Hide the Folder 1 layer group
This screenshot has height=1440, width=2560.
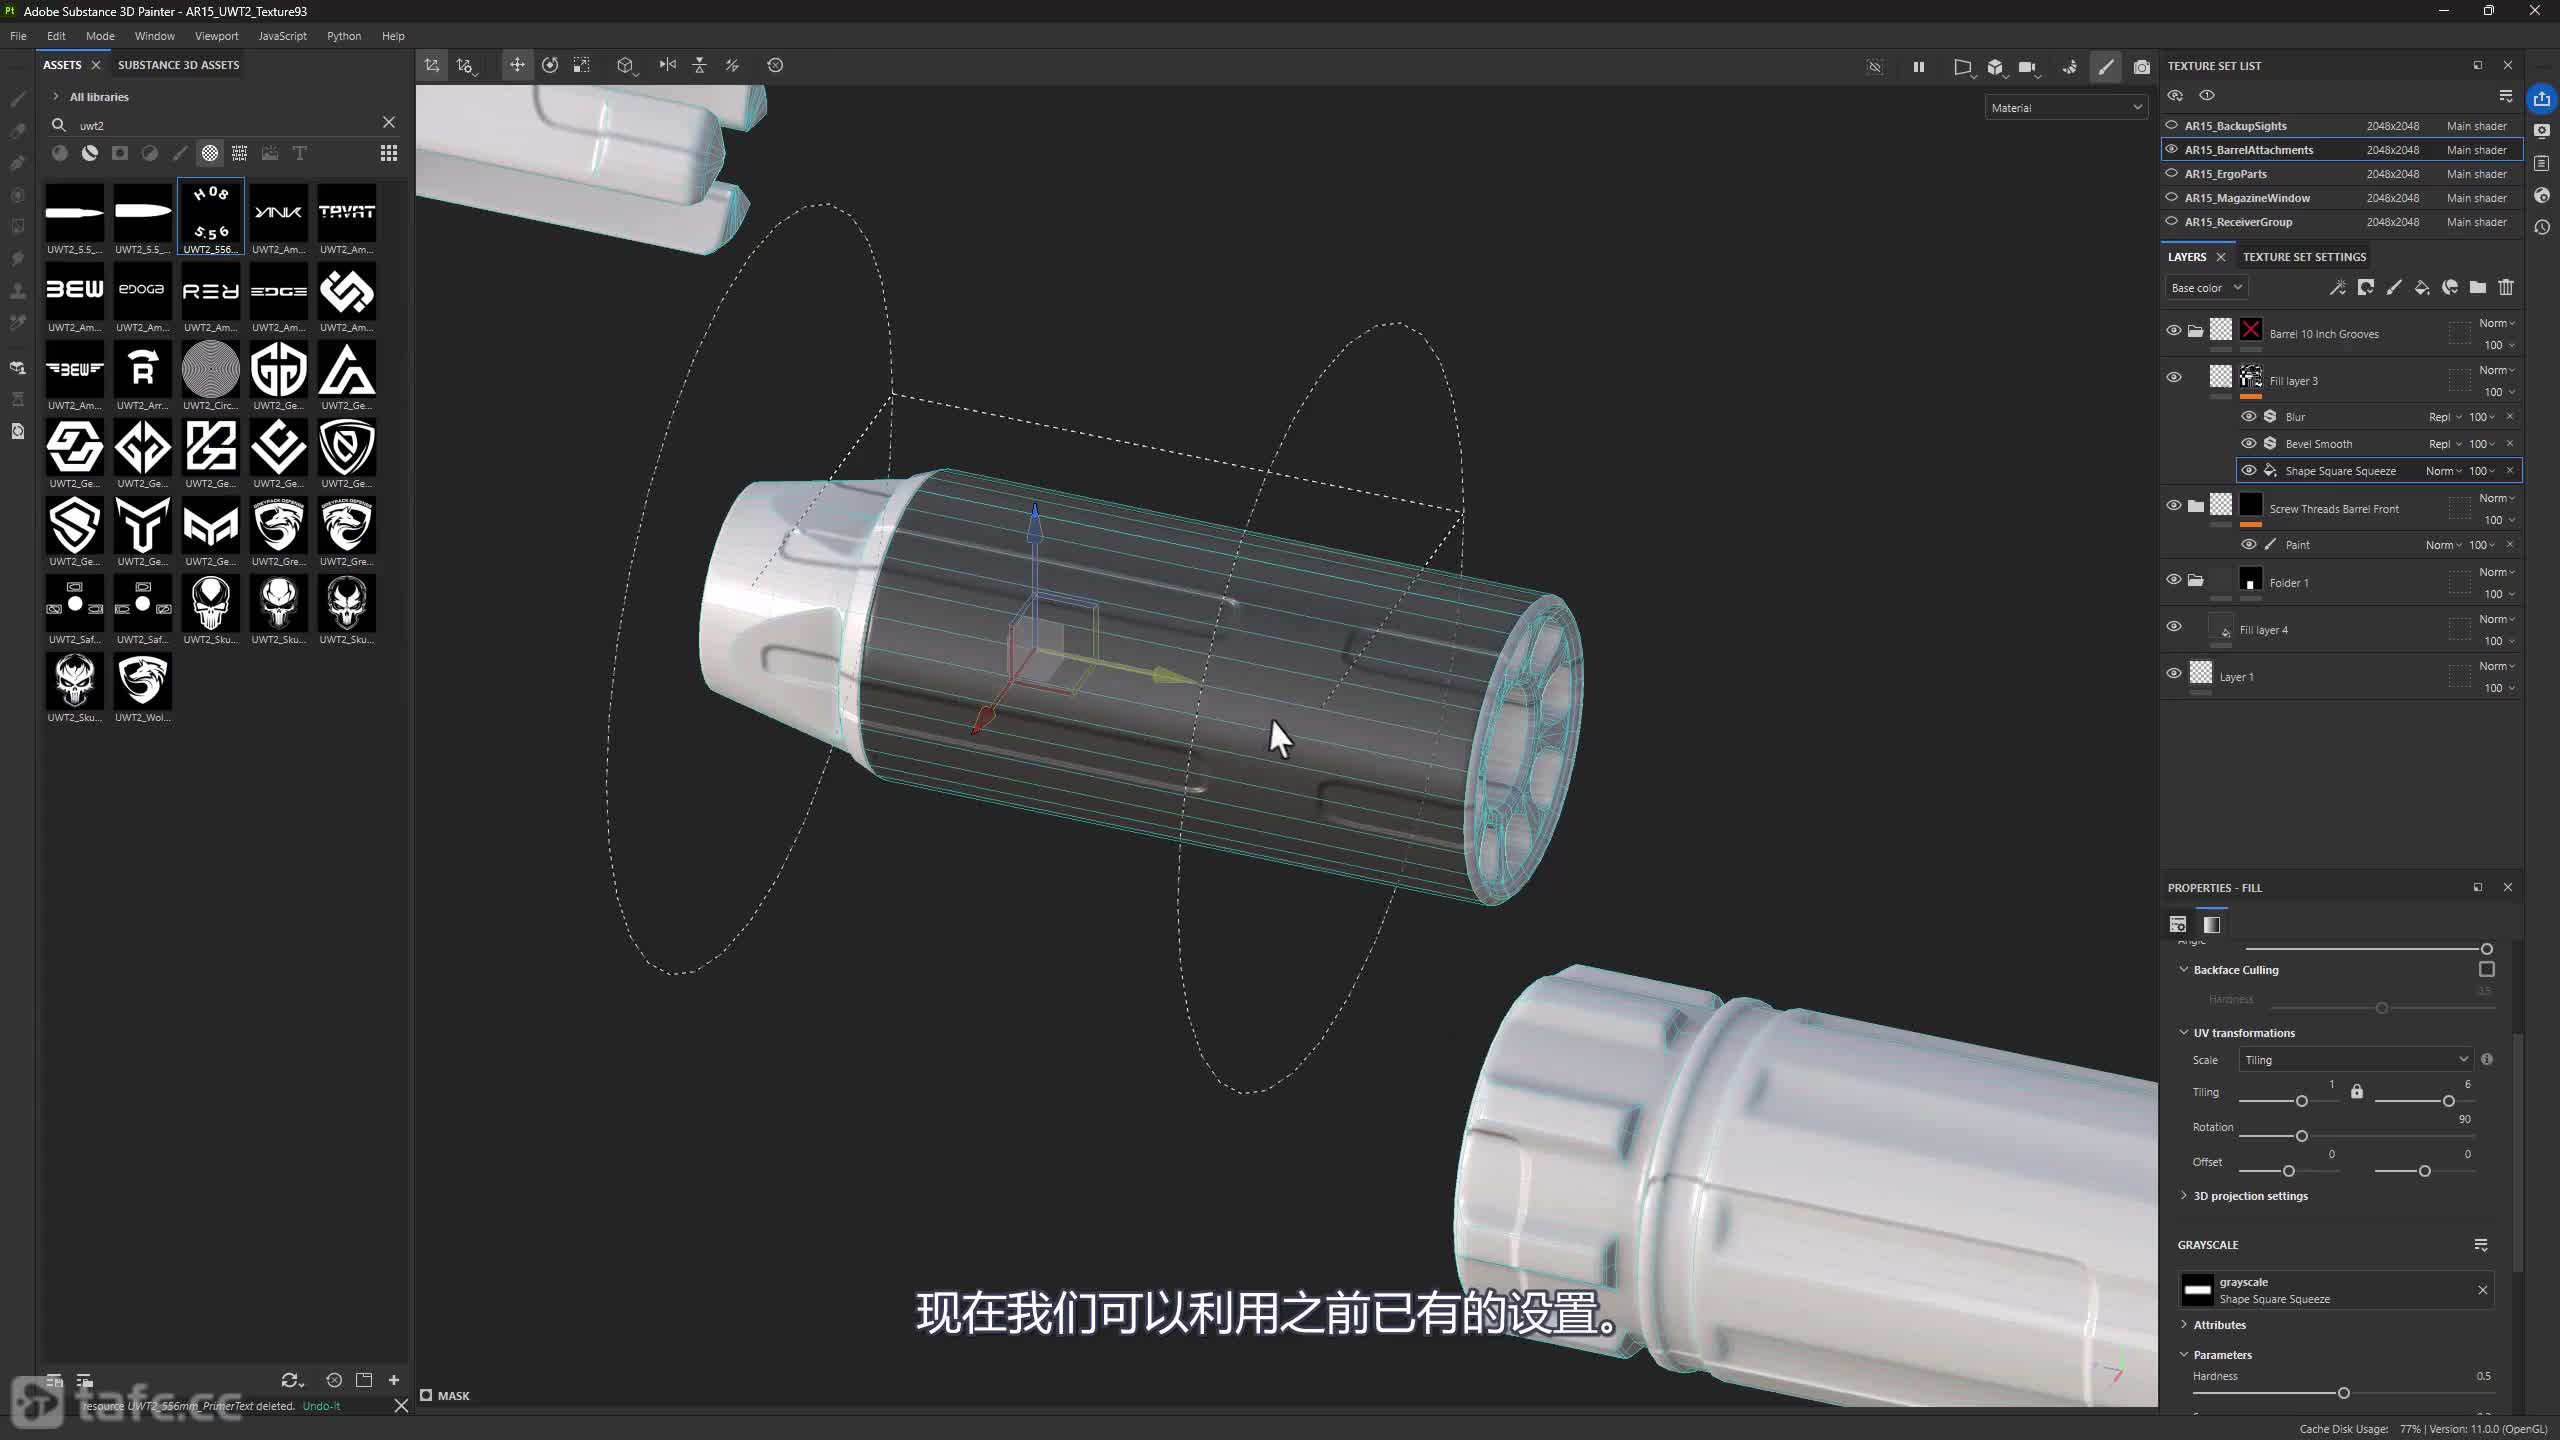coord(2174,580)
